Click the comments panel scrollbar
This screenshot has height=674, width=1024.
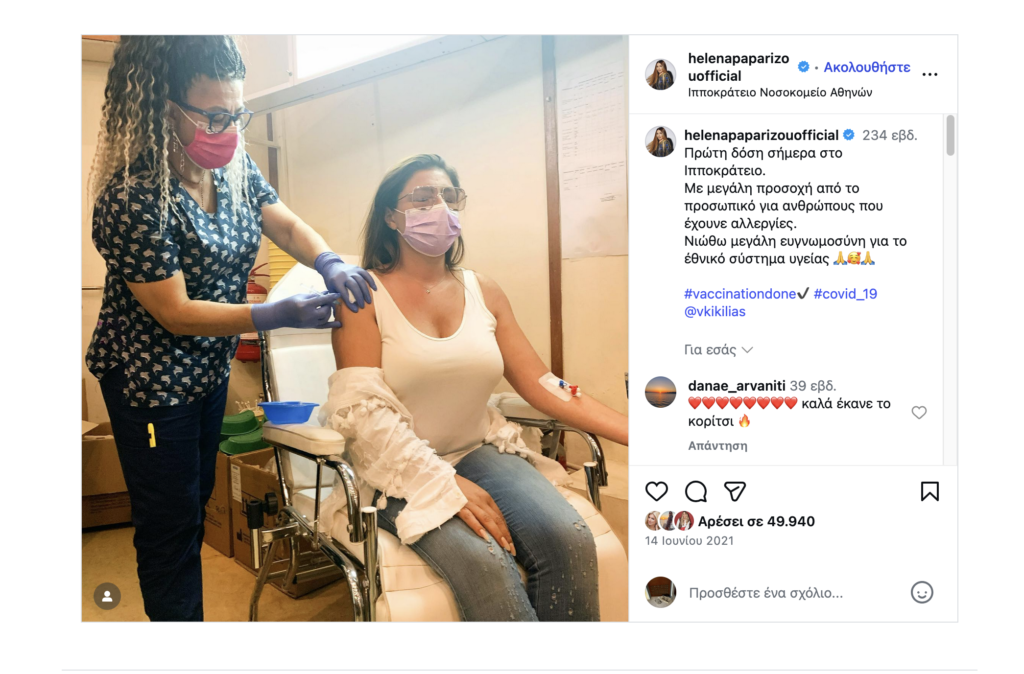coord(950,136)
